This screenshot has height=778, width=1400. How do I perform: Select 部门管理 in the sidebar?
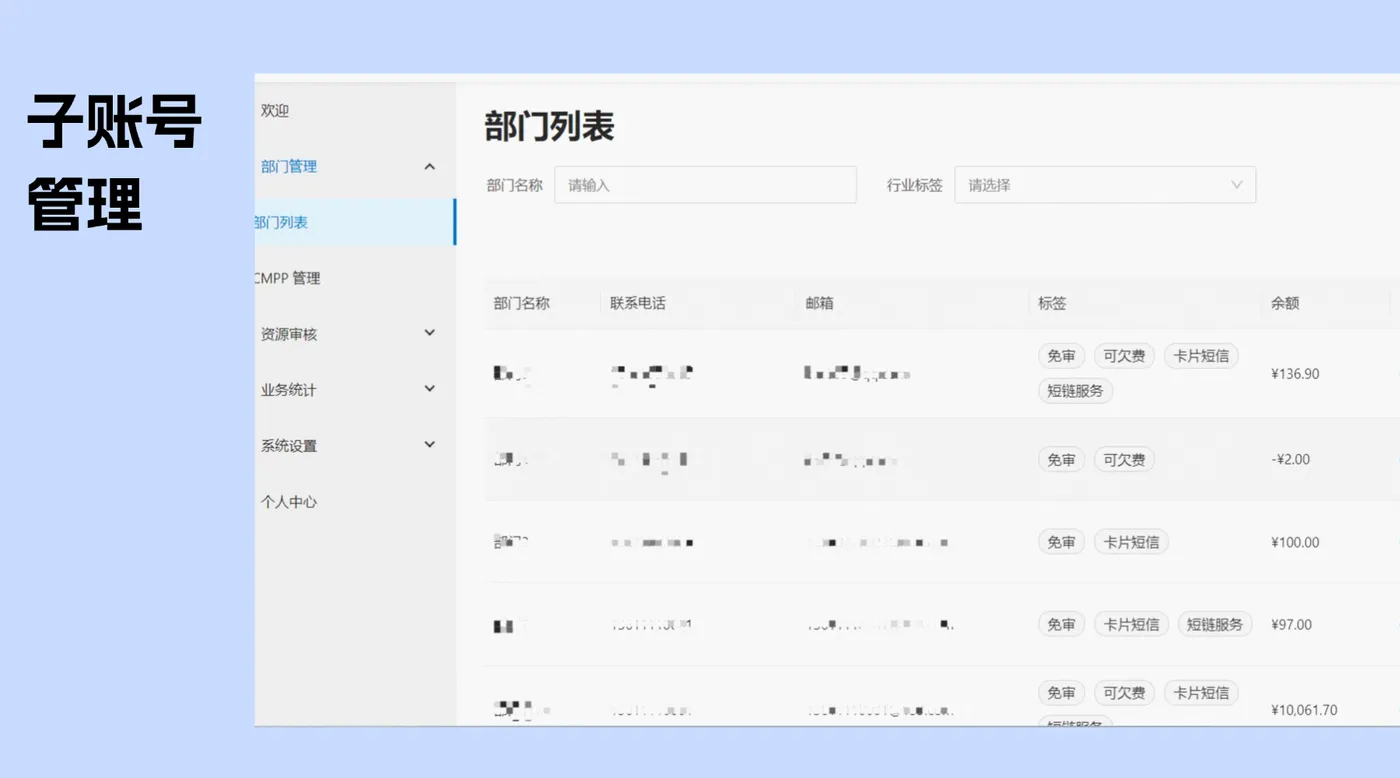[289, 167]
